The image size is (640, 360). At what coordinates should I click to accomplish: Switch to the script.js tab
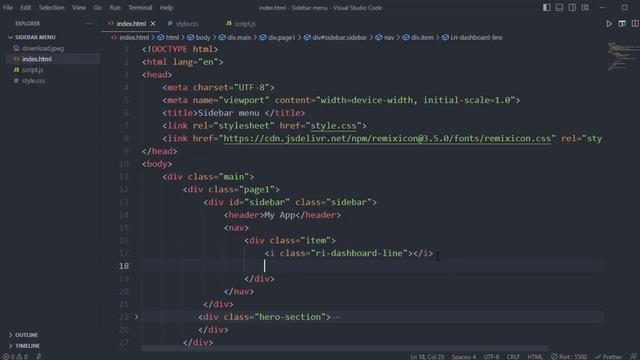[x=241, y=24]
